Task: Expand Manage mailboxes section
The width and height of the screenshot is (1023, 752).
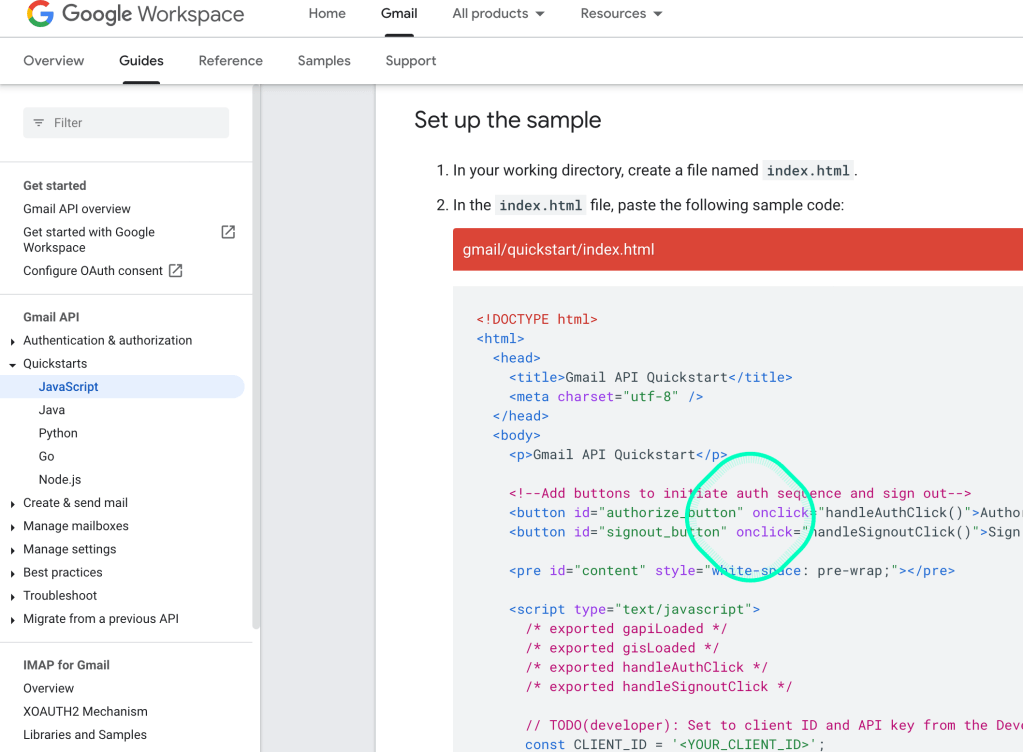Action: pyautogui.click(x=12, y=527)
